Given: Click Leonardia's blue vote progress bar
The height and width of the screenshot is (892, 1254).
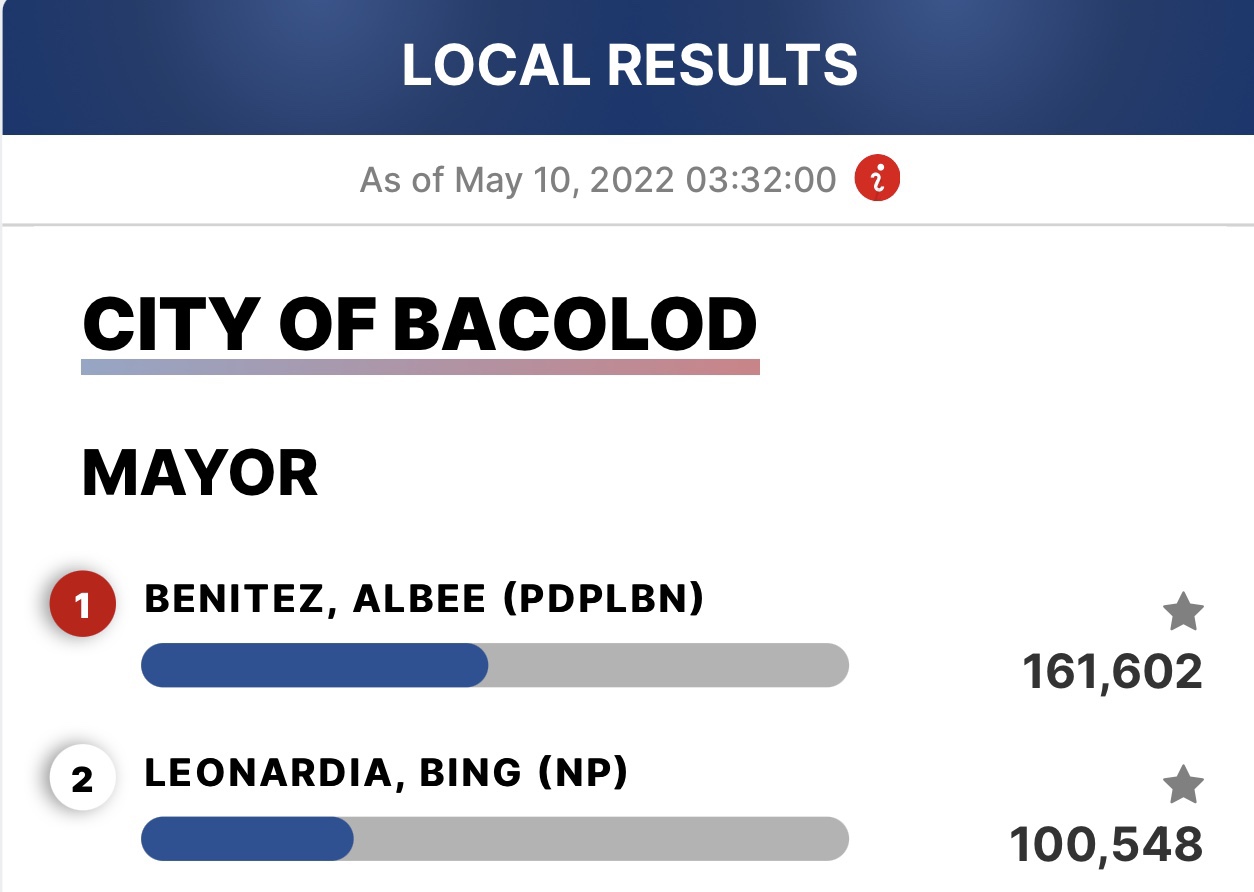Looking at the screenshot, I should pyautogui.click(x=247, y=838).
